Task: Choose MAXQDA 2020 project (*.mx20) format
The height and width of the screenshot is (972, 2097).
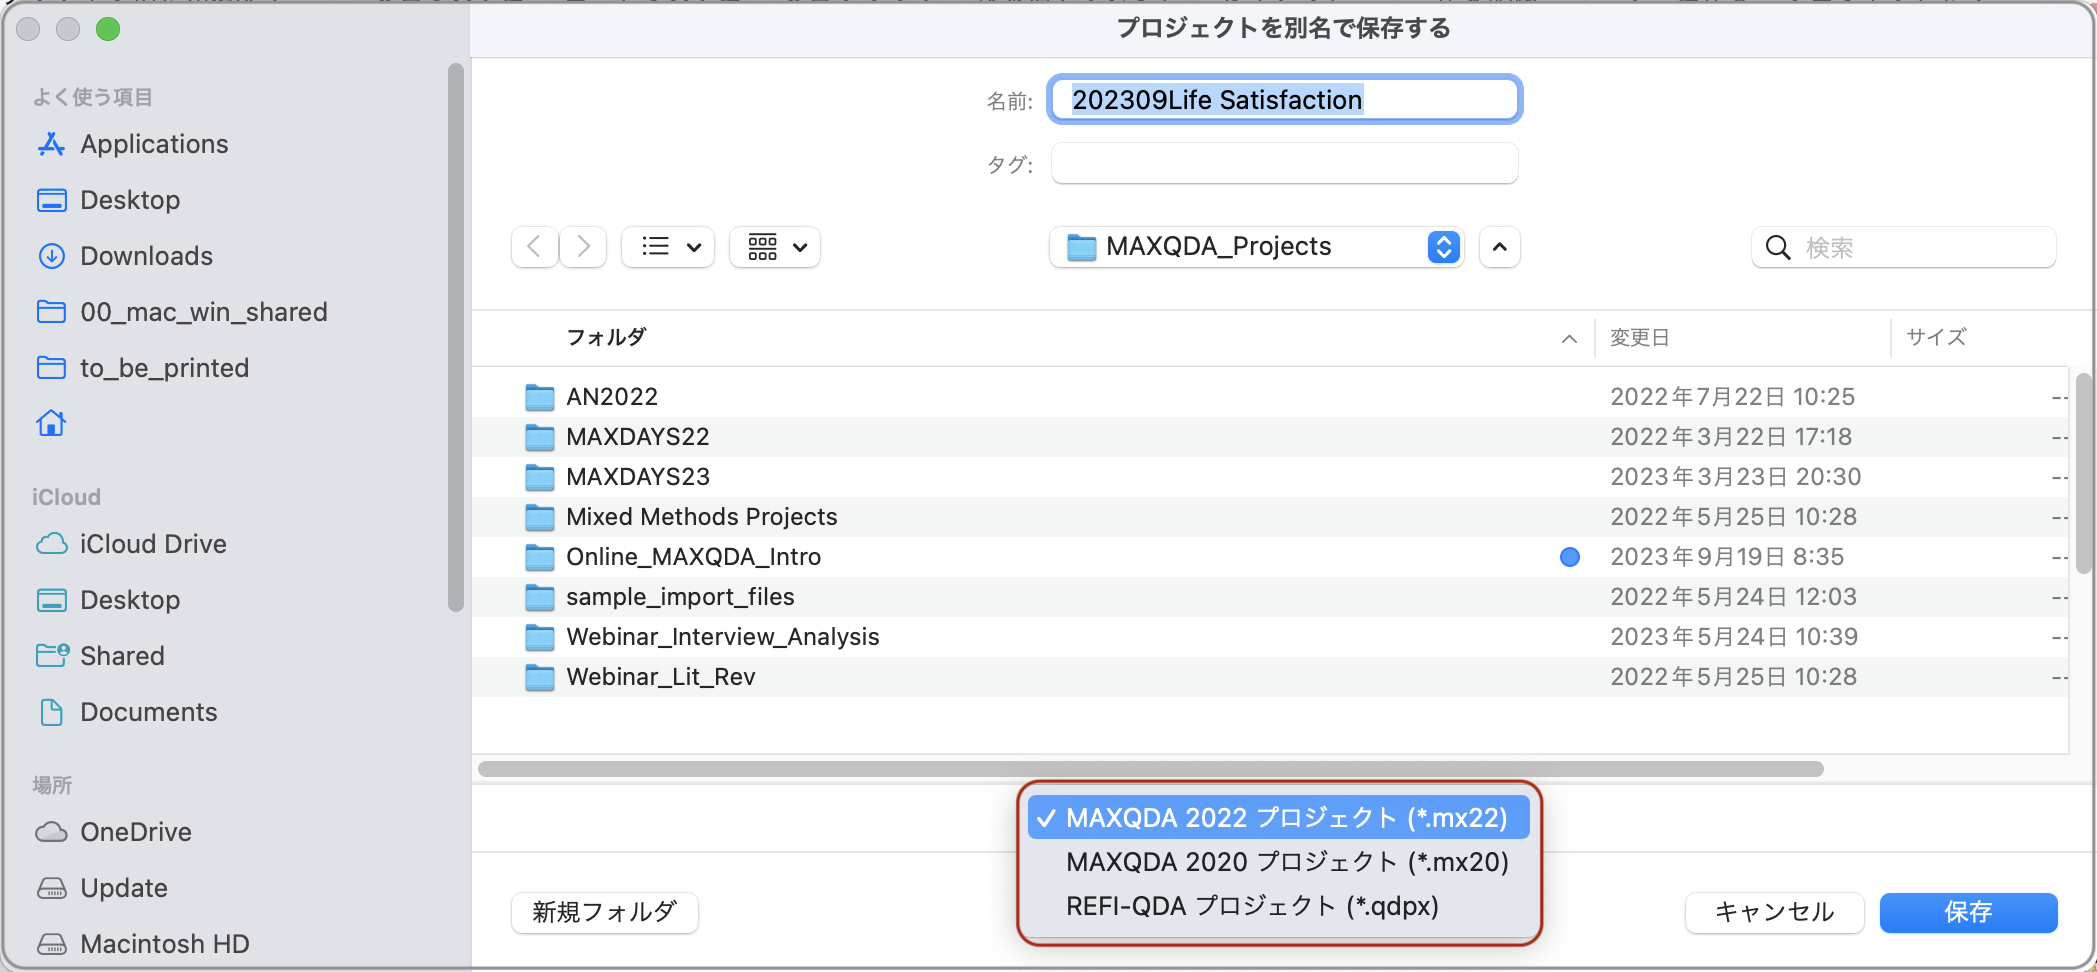Action: pos(1286,862)
